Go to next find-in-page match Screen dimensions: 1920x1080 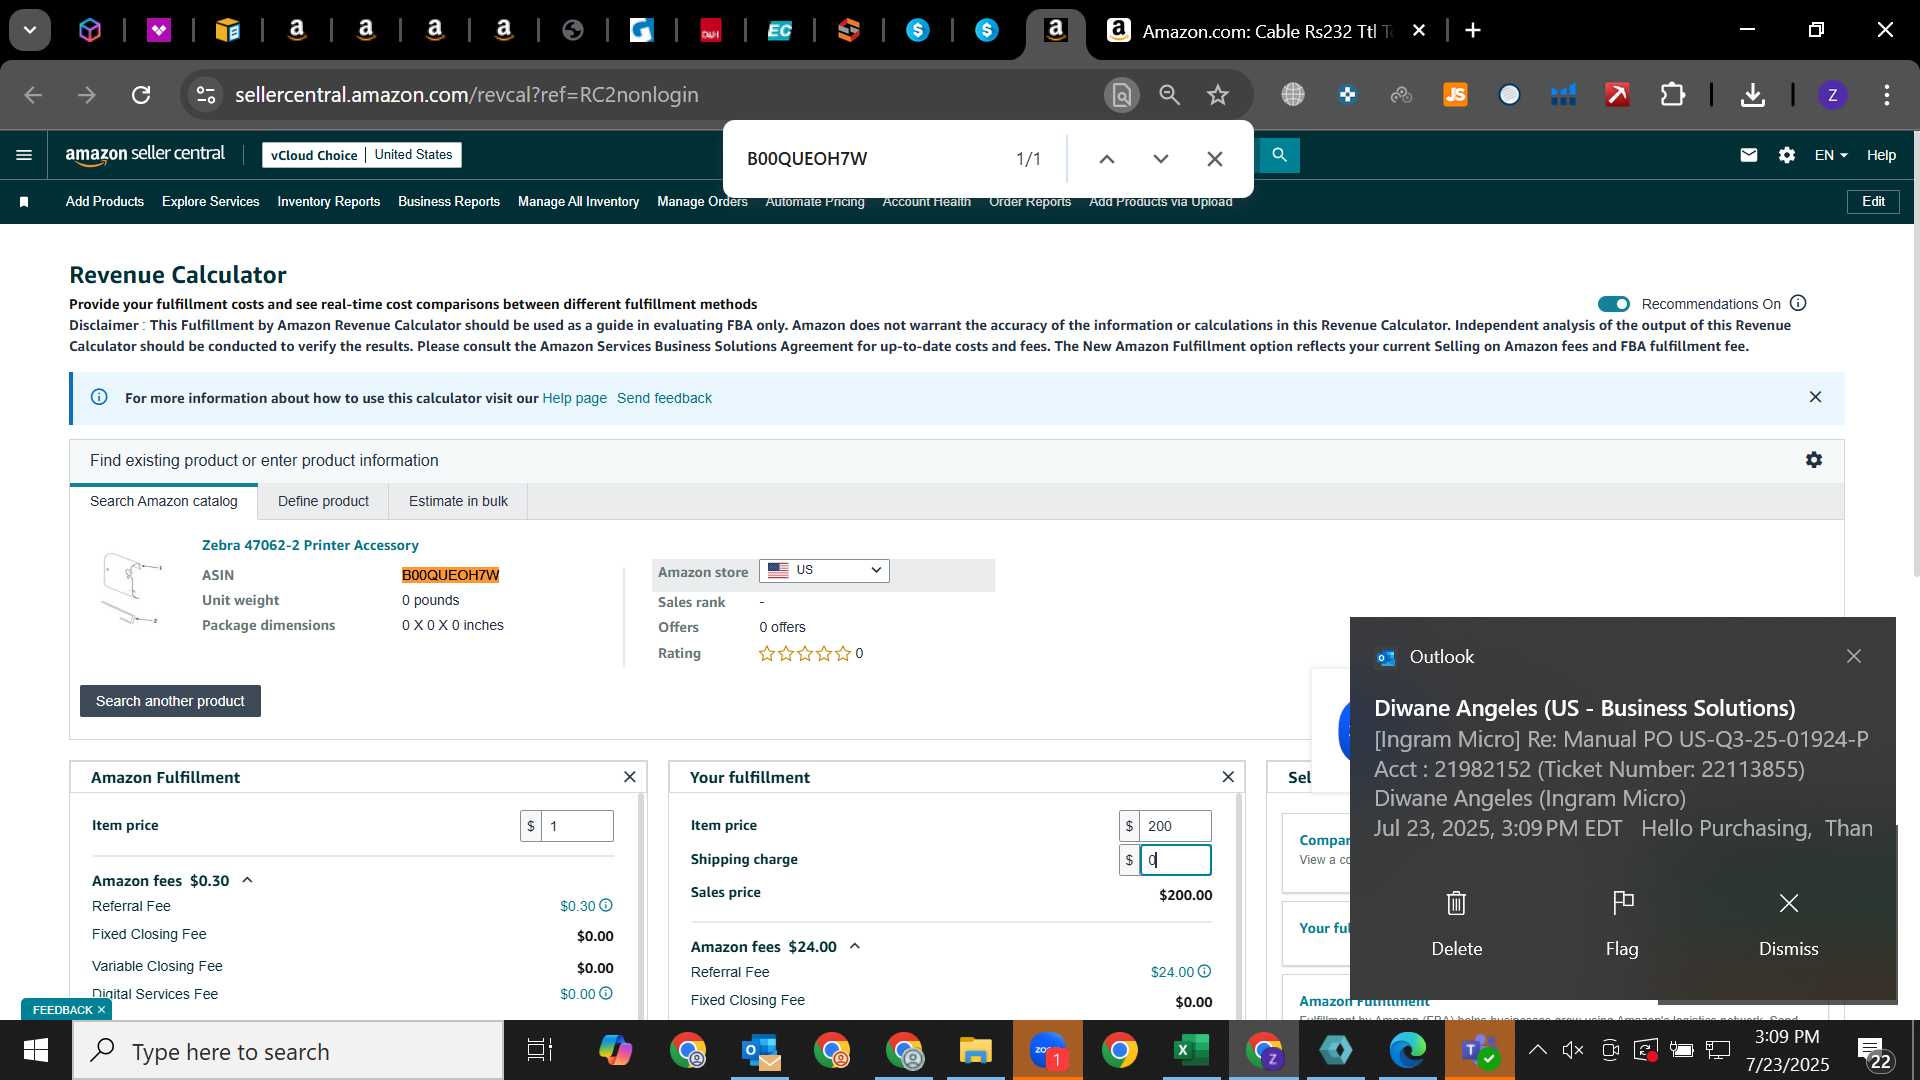click(1160, 159)
